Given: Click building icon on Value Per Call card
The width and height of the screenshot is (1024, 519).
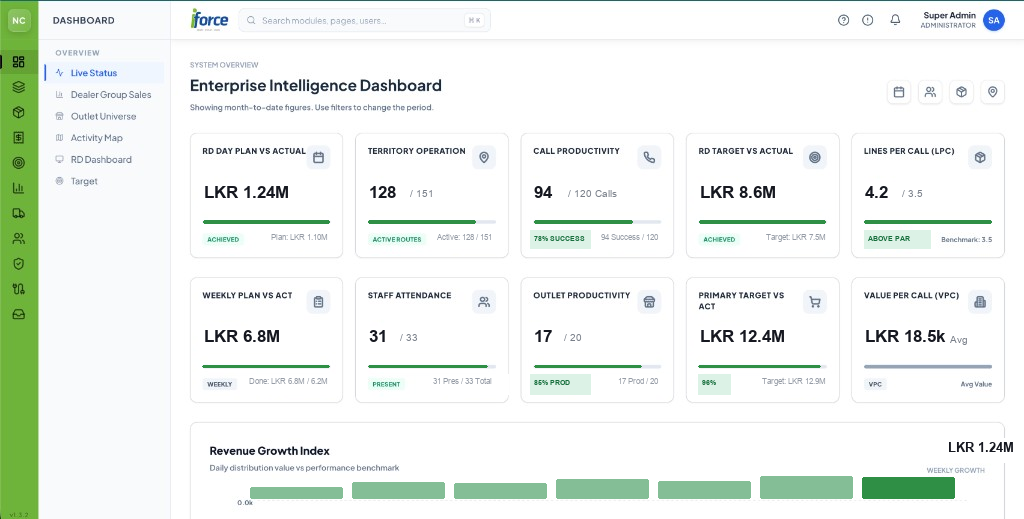Looking at the screenshot, I should click(x=980, y=302).
